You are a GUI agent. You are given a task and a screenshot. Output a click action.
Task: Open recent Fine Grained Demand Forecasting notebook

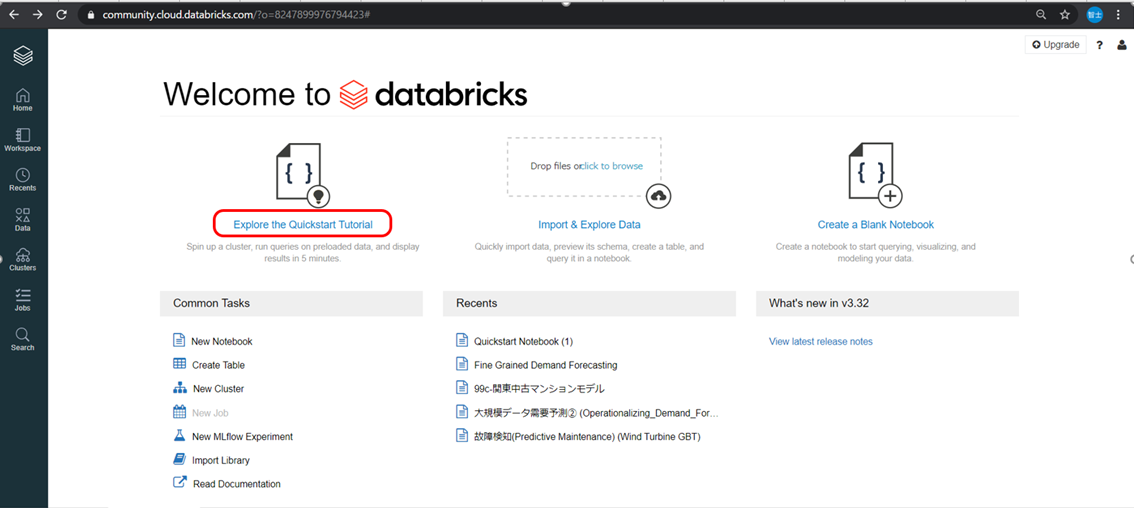click(545, 365)
